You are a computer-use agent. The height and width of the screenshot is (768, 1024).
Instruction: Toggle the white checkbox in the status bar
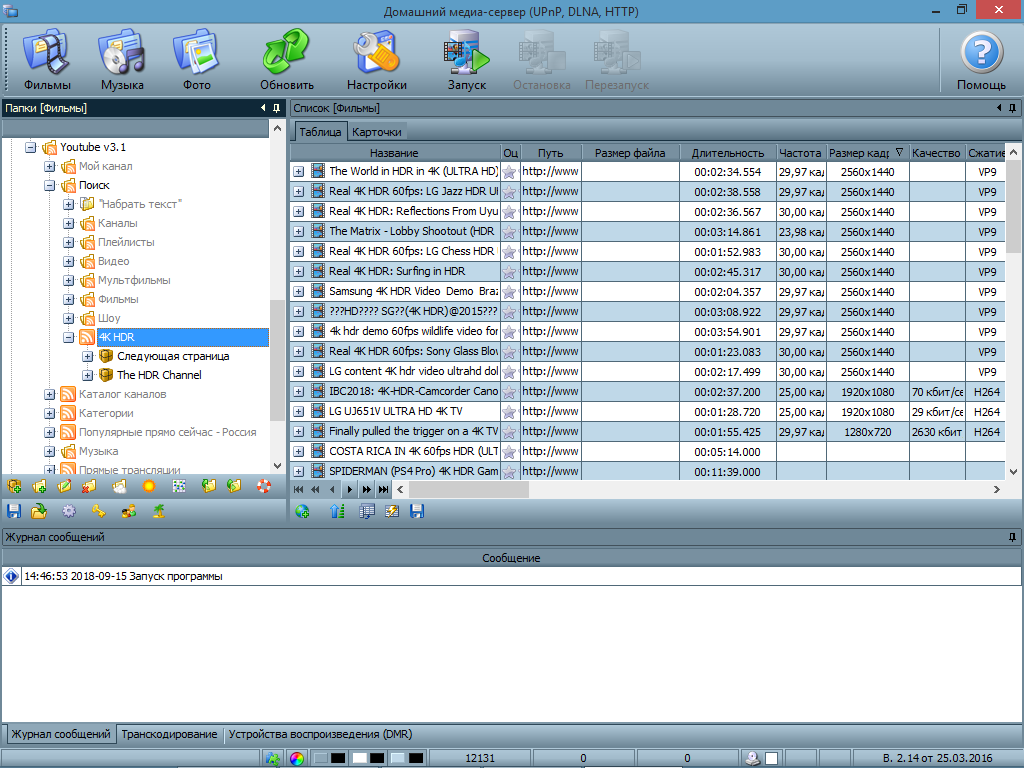tap(772, 759)
